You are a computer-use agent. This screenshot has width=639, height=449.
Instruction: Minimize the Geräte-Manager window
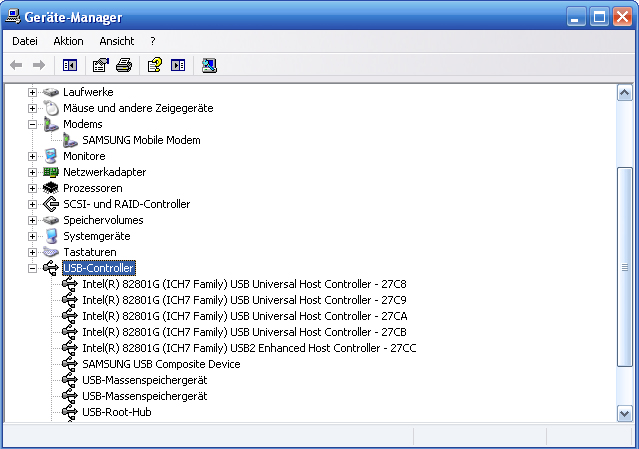coord(575,17)
